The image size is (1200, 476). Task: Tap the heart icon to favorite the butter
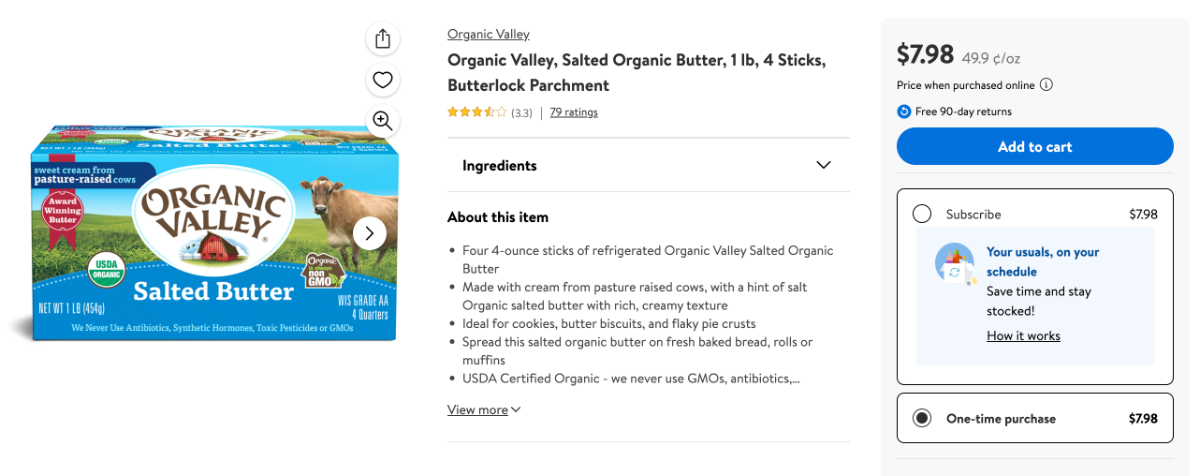click(382, 80)
